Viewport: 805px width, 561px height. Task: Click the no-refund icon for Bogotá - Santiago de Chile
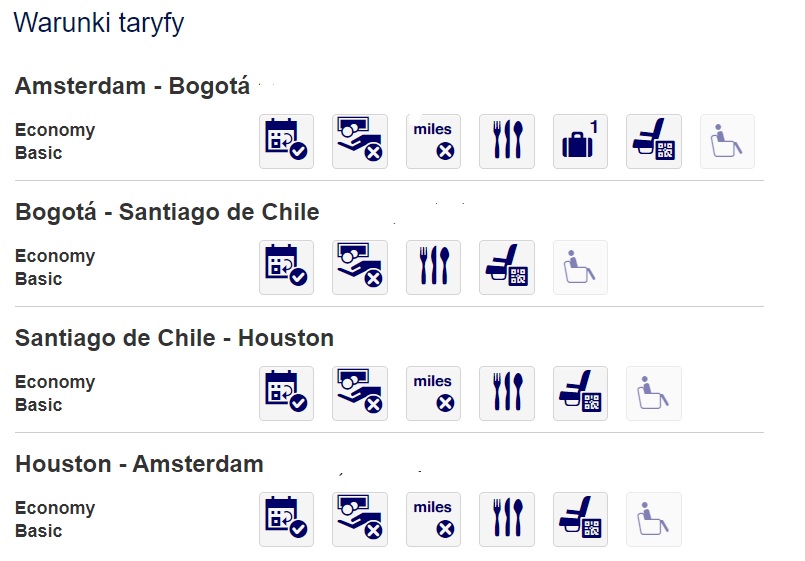click(x=360, y=267)
